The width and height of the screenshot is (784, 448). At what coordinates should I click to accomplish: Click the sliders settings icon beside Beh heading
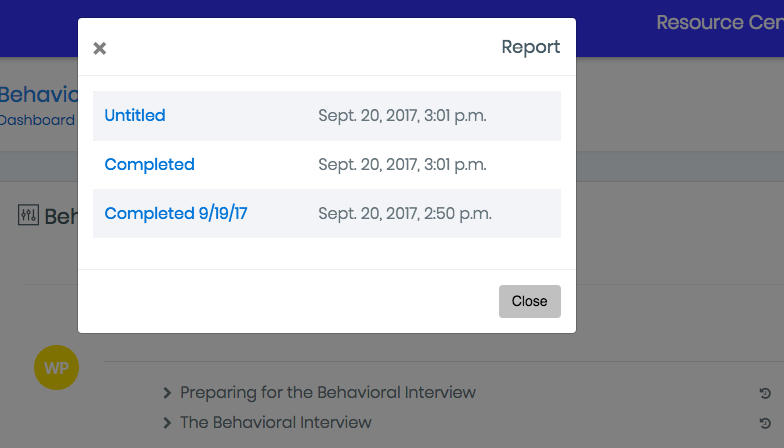coord(28,215)
